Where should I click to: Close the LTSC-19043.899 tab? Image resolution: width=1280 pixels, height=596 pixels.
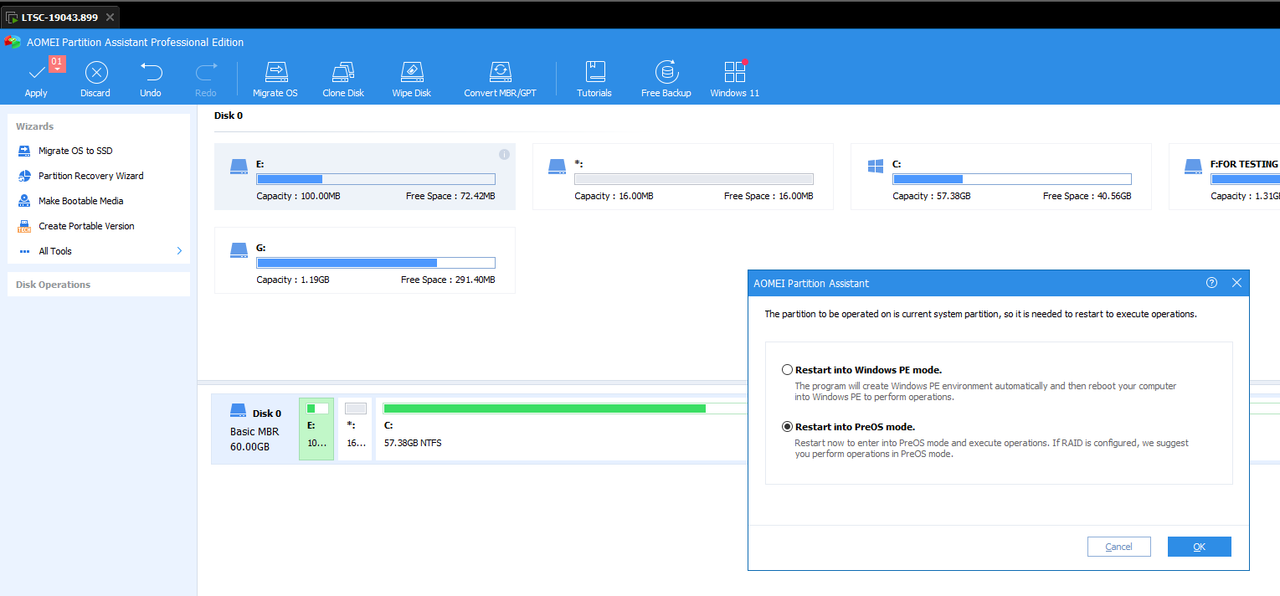click(110, 18)
